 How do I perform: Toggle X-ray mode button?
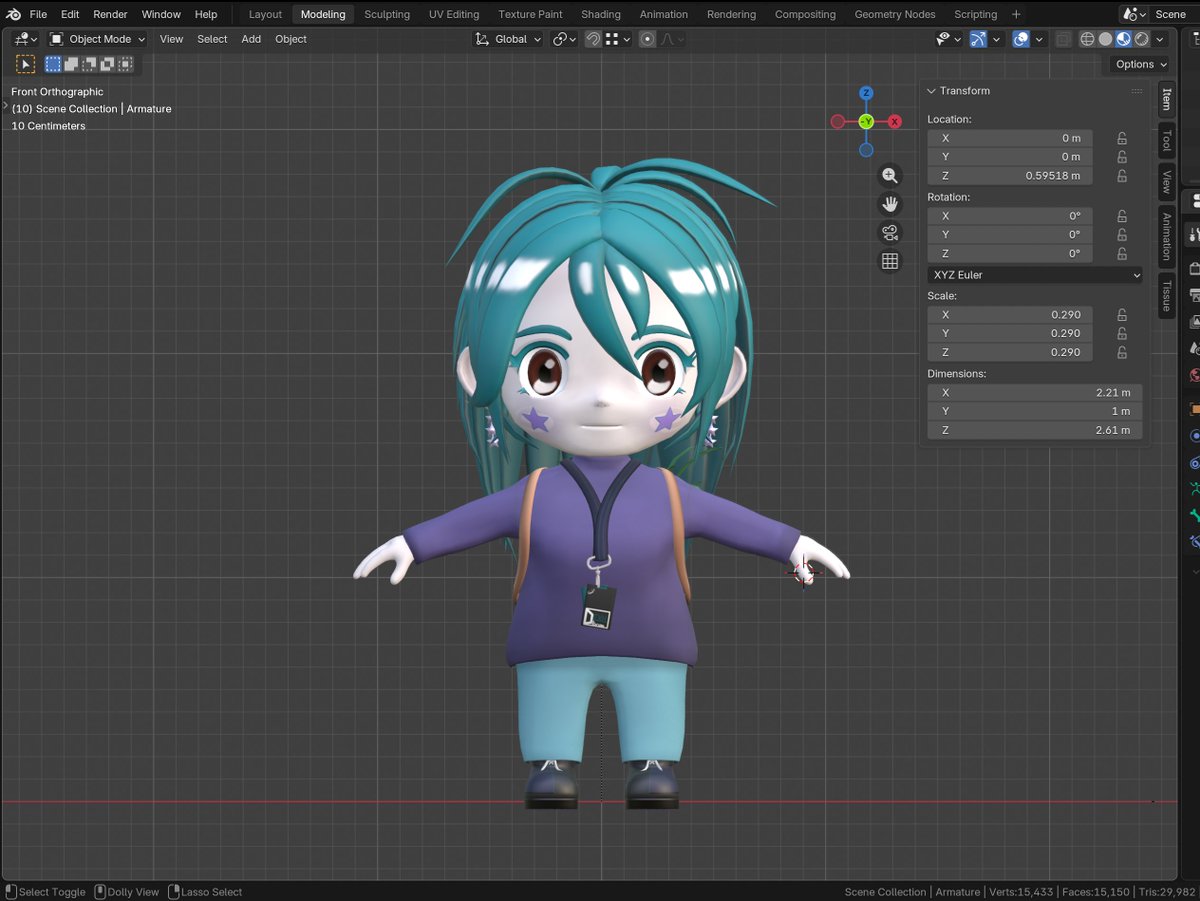tap(1063, 39)
